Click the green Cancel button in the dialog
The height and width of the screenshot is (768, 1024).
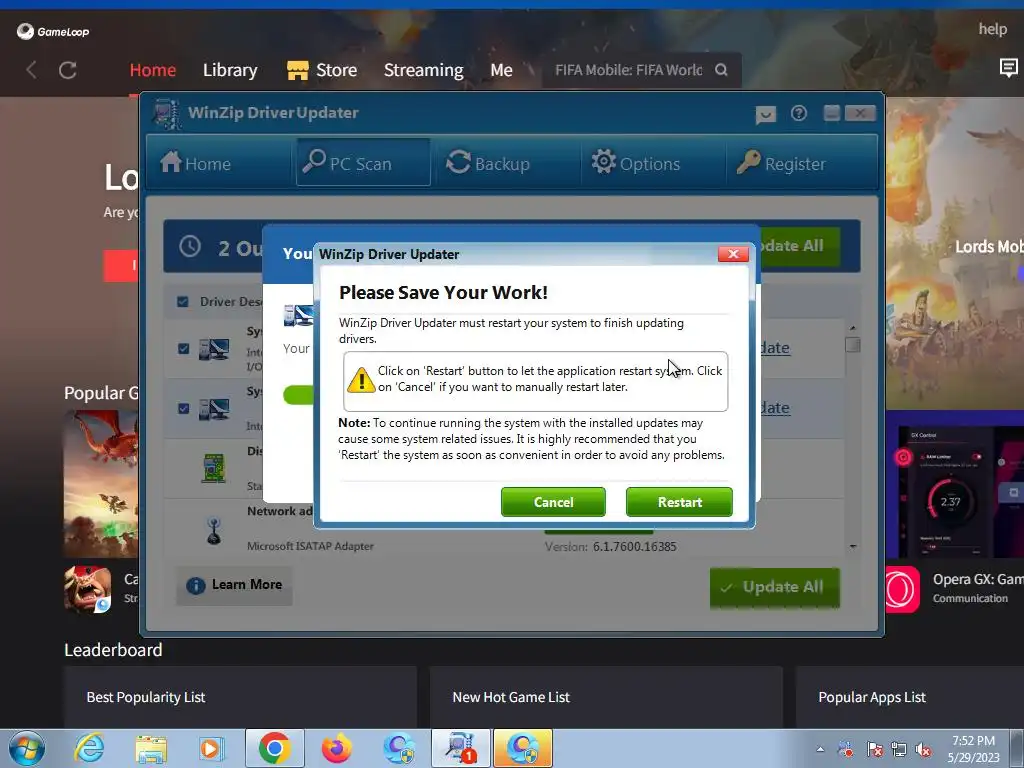coord(553,502)
